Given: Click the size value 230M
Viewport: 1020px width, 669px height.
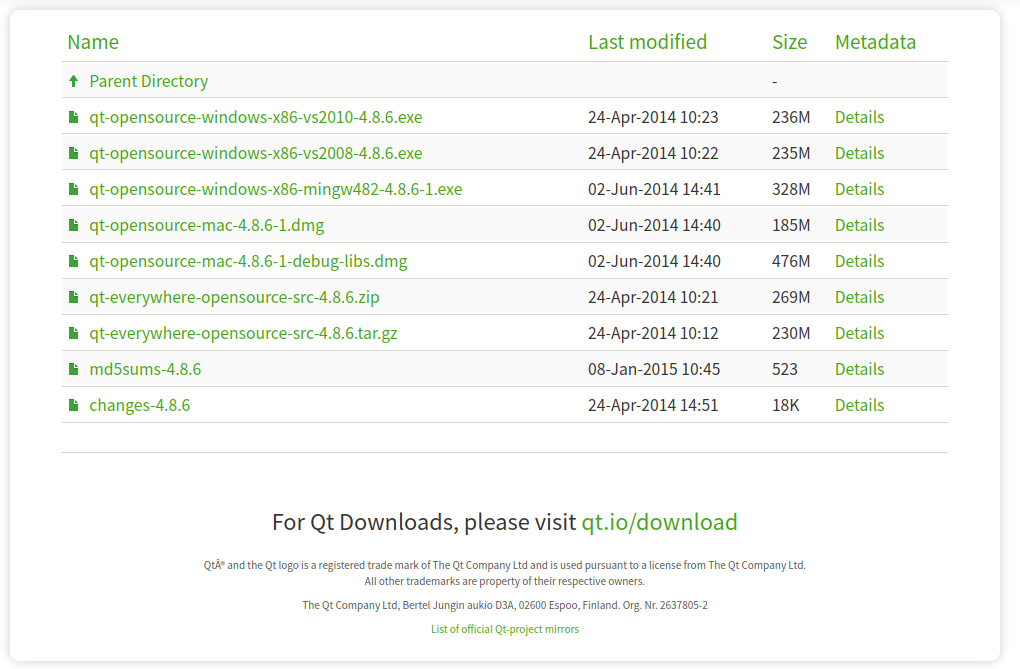Looking at the screenshot, I should [791, 333].
